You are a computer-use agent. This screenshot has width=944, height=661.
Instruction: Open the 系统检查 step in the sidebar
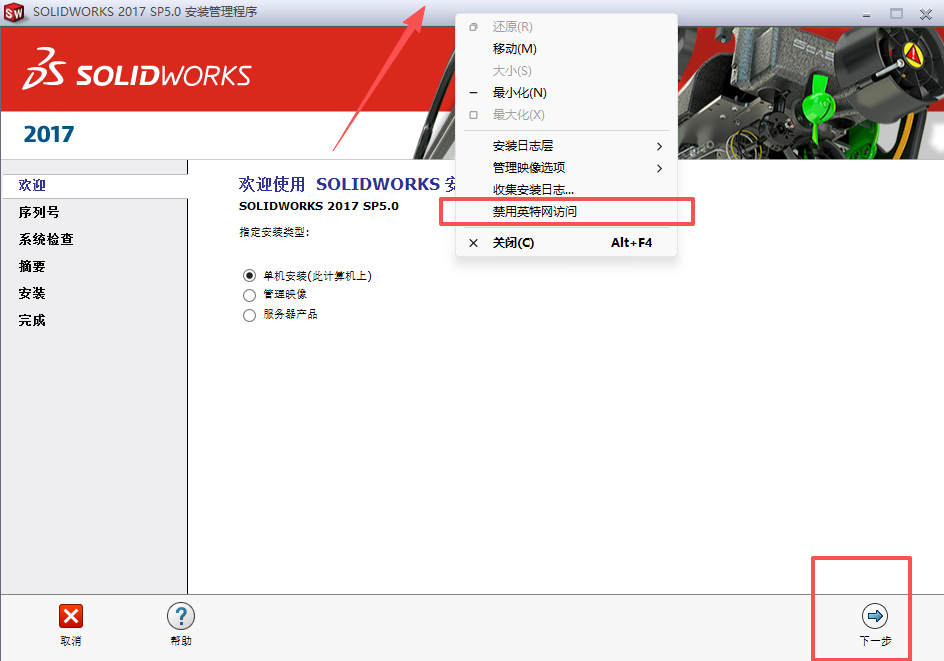click(47, 239)
